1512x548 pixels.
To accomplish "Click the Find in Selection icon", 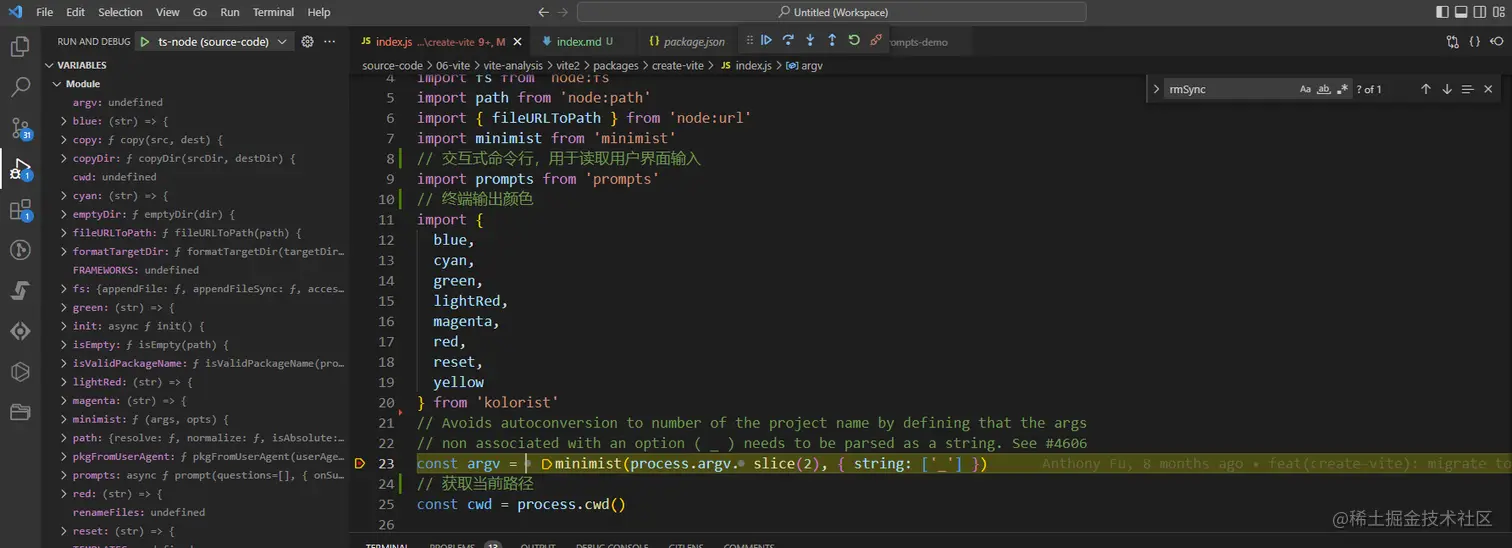I will tap(1467, 89).
